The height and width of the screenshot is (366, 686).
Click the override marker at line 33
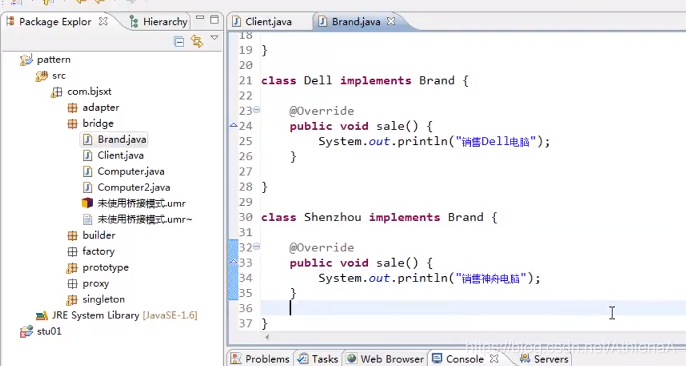tap(234, 262)
